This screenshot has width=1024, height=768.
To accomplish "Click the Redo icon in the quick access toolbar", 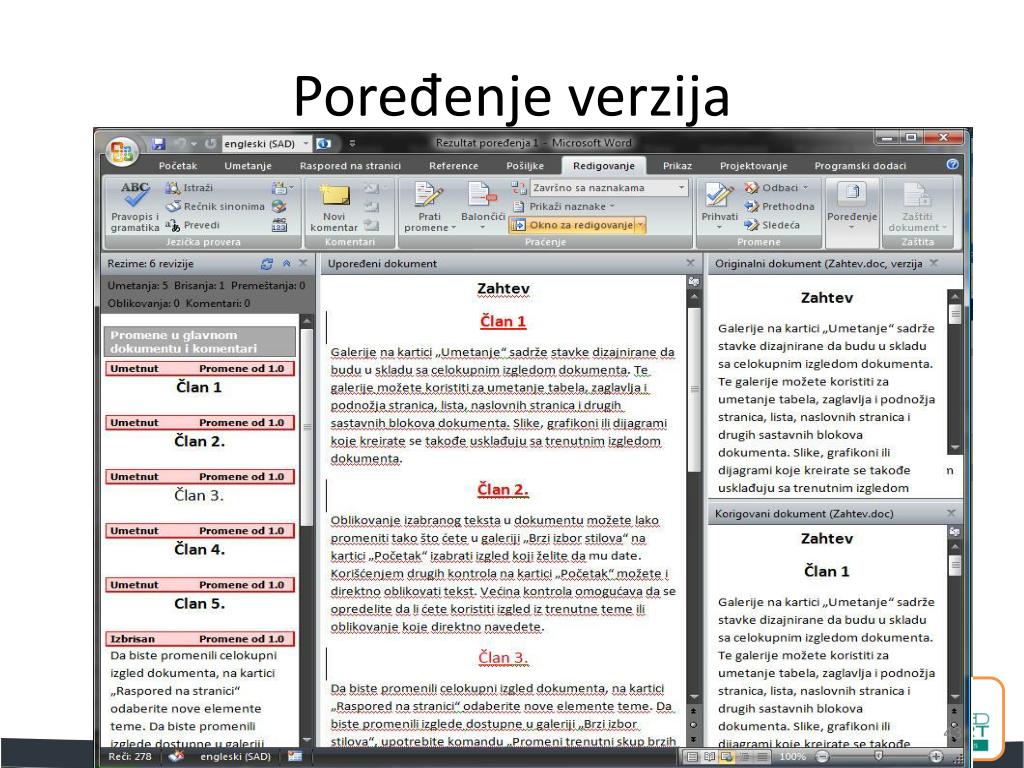I will pyautogui.click(x=210, y=143).
